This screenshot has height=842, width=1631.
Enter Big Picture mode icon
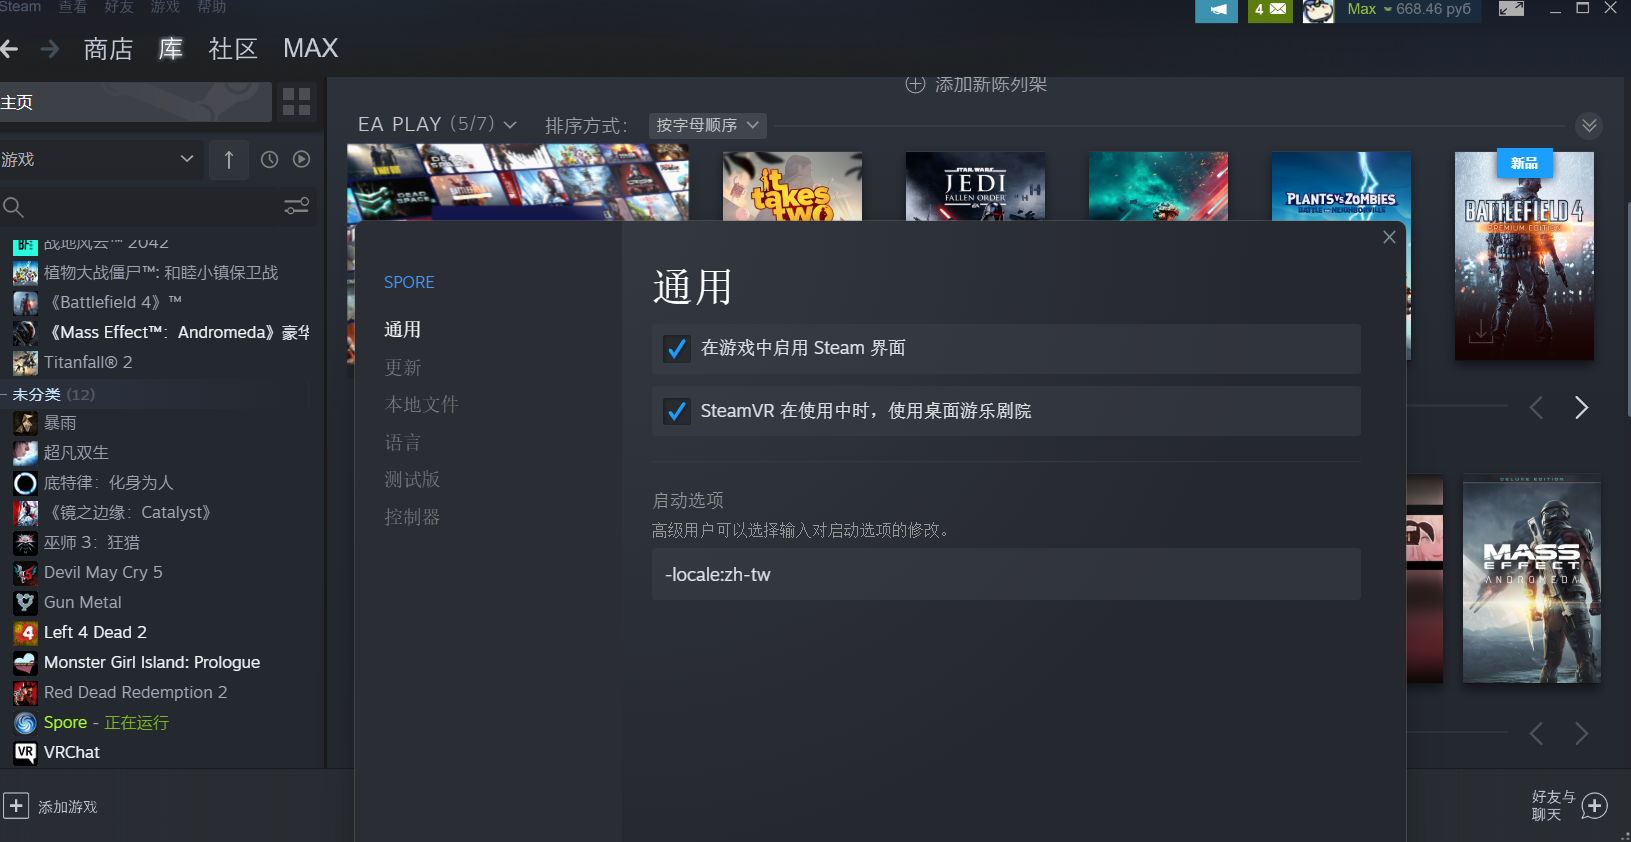point(1511,9)
